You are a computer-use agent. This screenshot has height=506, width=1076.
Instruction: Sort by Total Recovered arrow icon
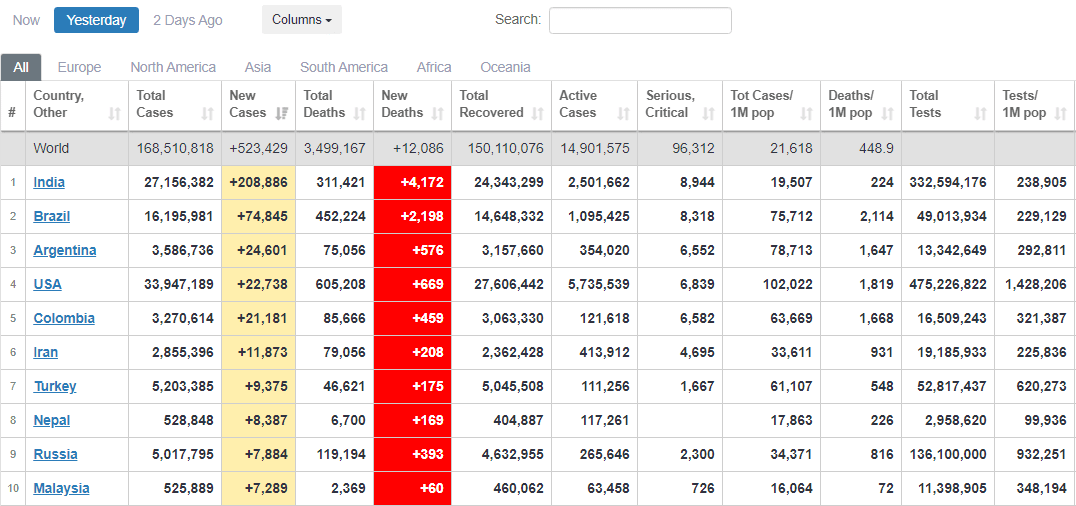pyautogui.click(x=538, y=114)
